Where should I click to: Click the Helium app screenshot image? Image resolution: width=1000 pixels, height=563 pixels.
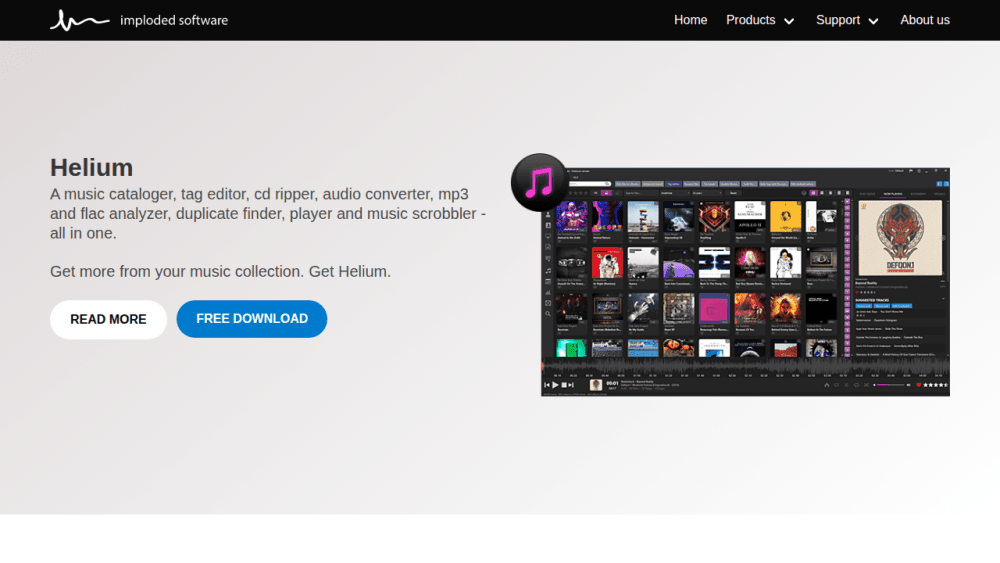745,282
